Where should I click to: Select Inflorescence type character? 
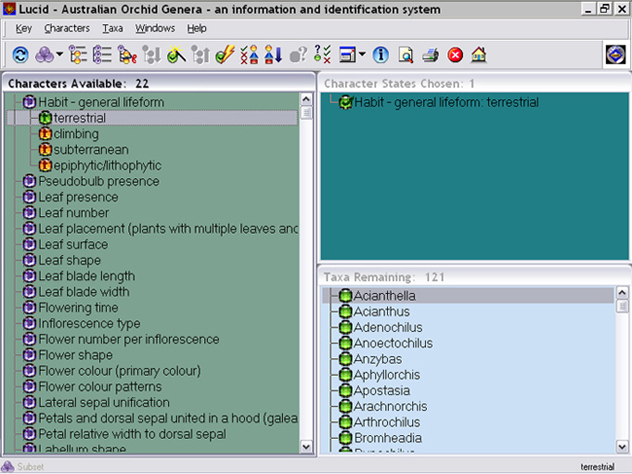click(x=89, y=323)
